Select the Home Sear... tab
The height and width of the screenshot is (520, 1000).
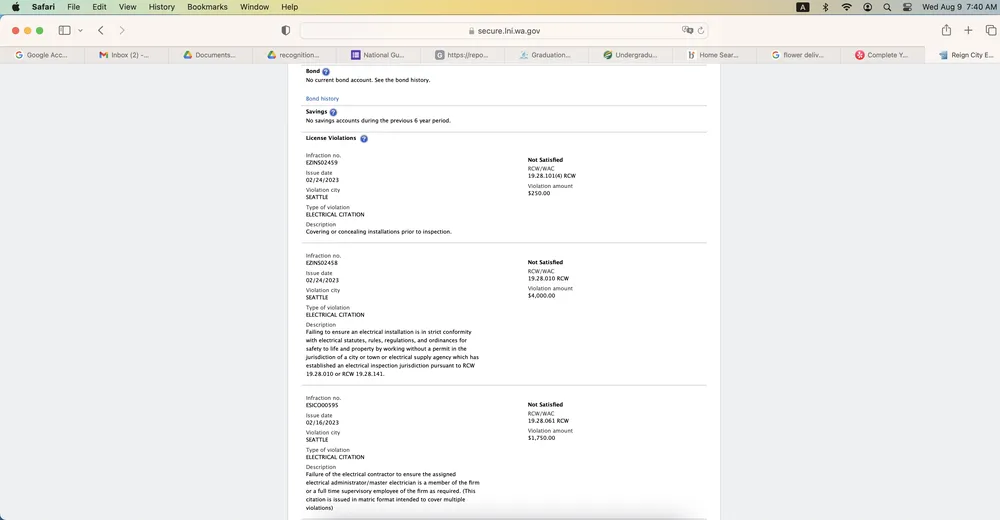tap(714, 55)
